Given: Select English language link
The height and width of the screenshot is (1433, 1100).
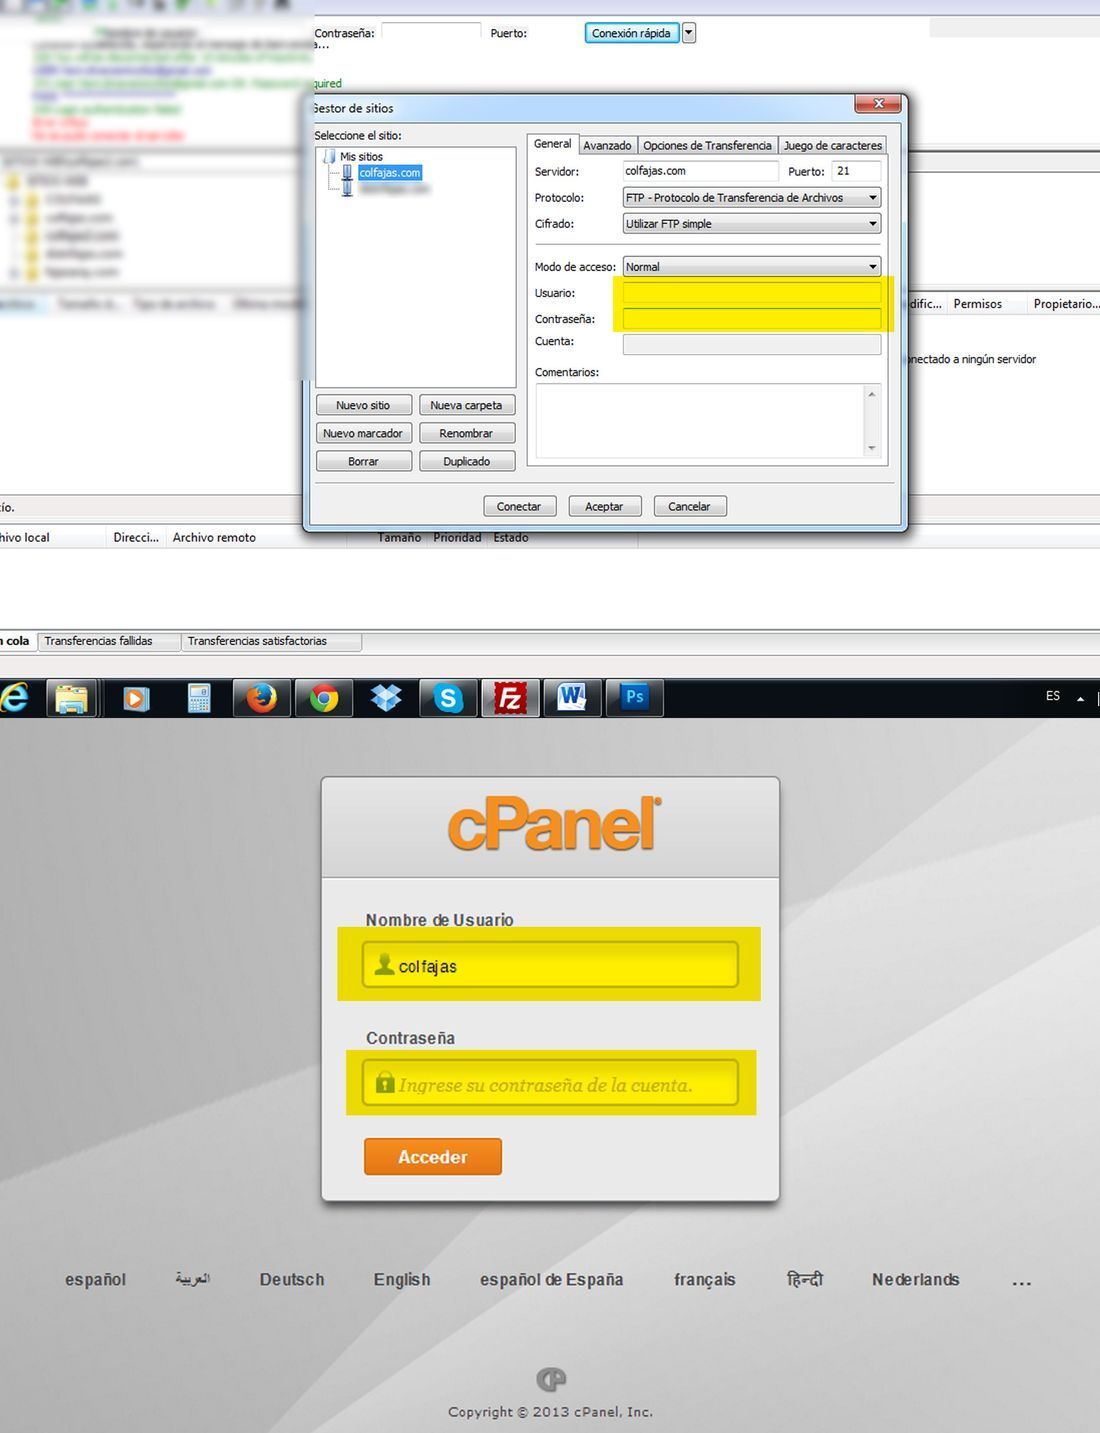Looking at the screenshot, I should point(402,1279).
